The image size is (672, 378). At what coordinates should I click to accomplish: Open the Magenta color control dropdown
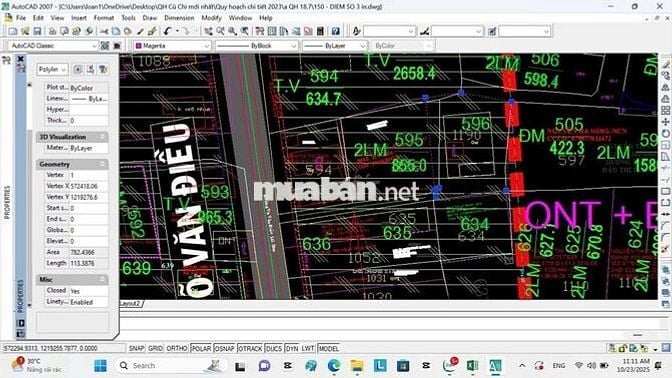pyautogui.click(x=172, y=45)
